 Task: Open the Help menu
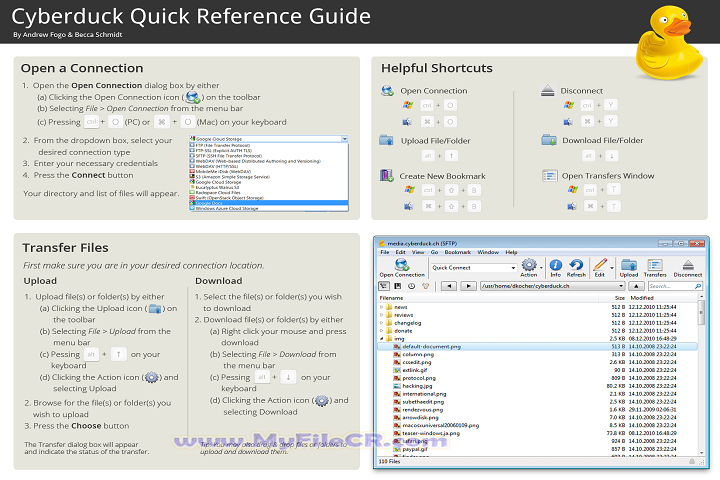click(511, 252)
